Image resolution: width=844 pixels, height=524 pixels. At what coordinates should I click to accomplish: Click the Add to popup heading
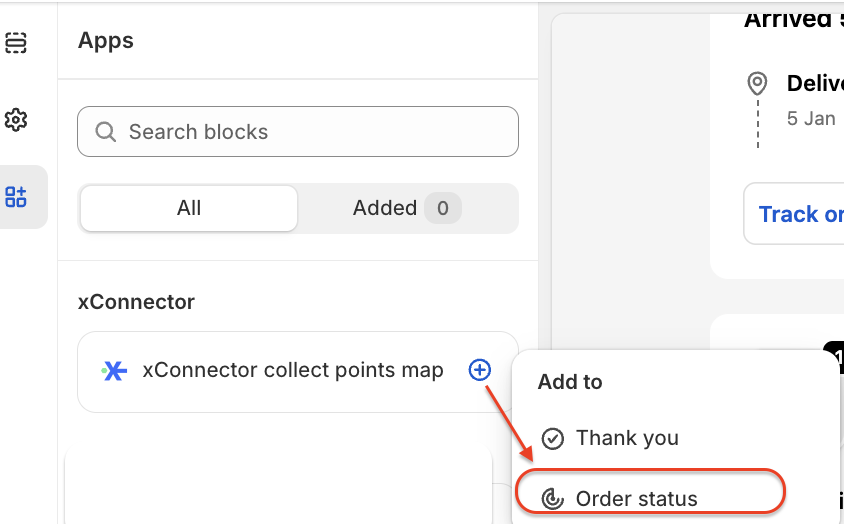[x=570, y=382]
